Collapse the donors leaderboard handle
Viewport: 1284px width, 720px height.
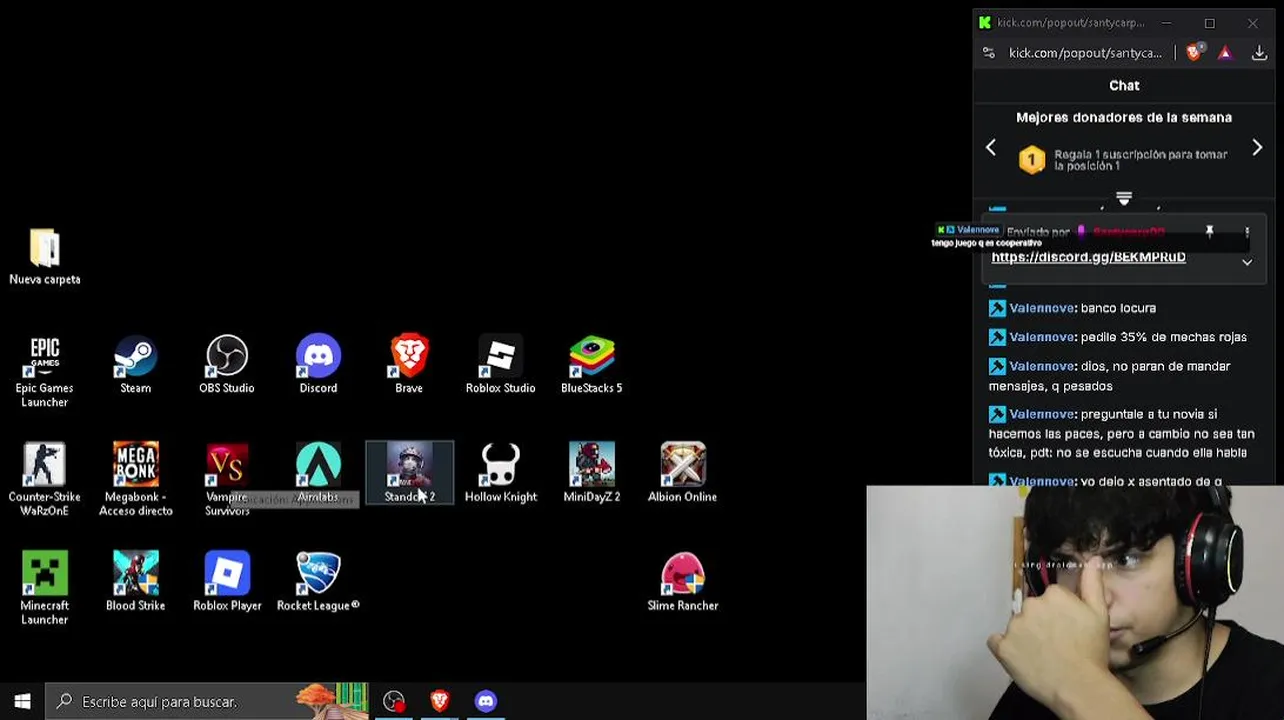tap(1124, 198)
